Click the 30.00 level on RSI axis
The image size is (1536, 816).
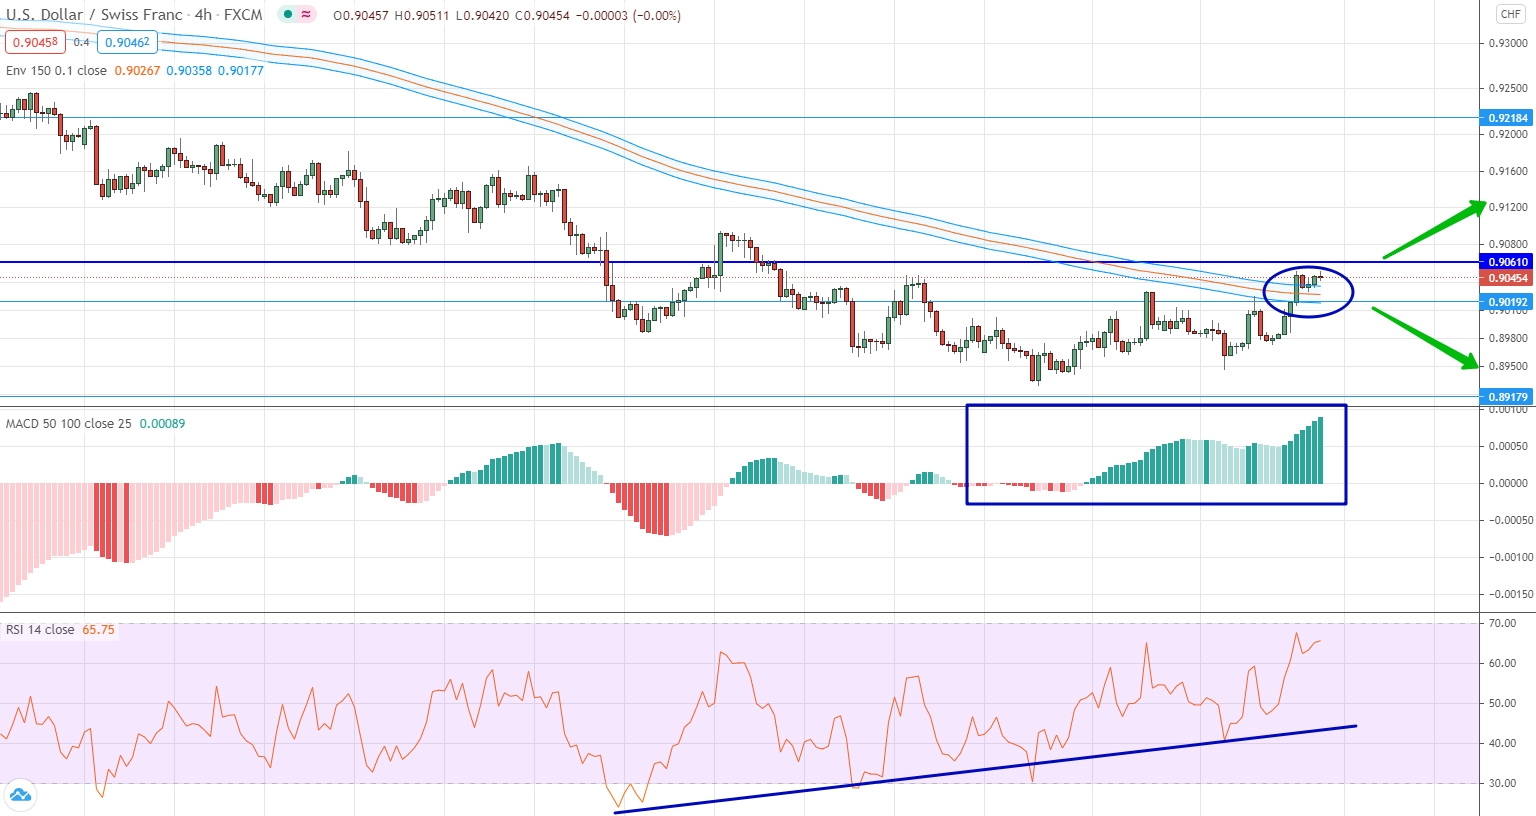click(x=1502, y=783)
